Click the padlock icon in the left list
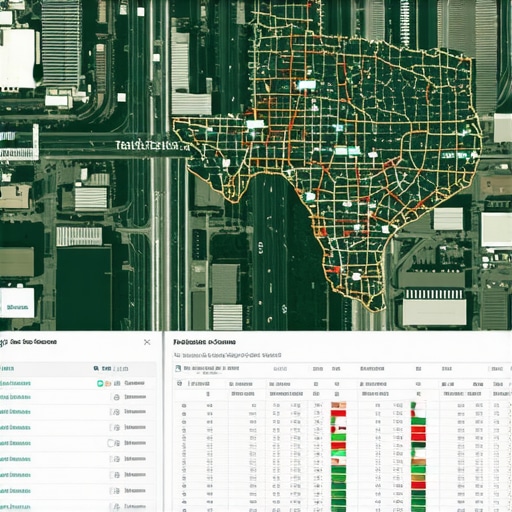Viewport: 512px width, 512px height. click(x=117, y=397)
